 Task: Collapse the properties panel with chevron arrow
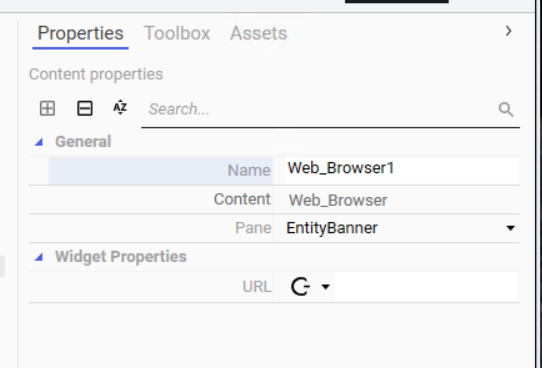(x=508, y=31)
